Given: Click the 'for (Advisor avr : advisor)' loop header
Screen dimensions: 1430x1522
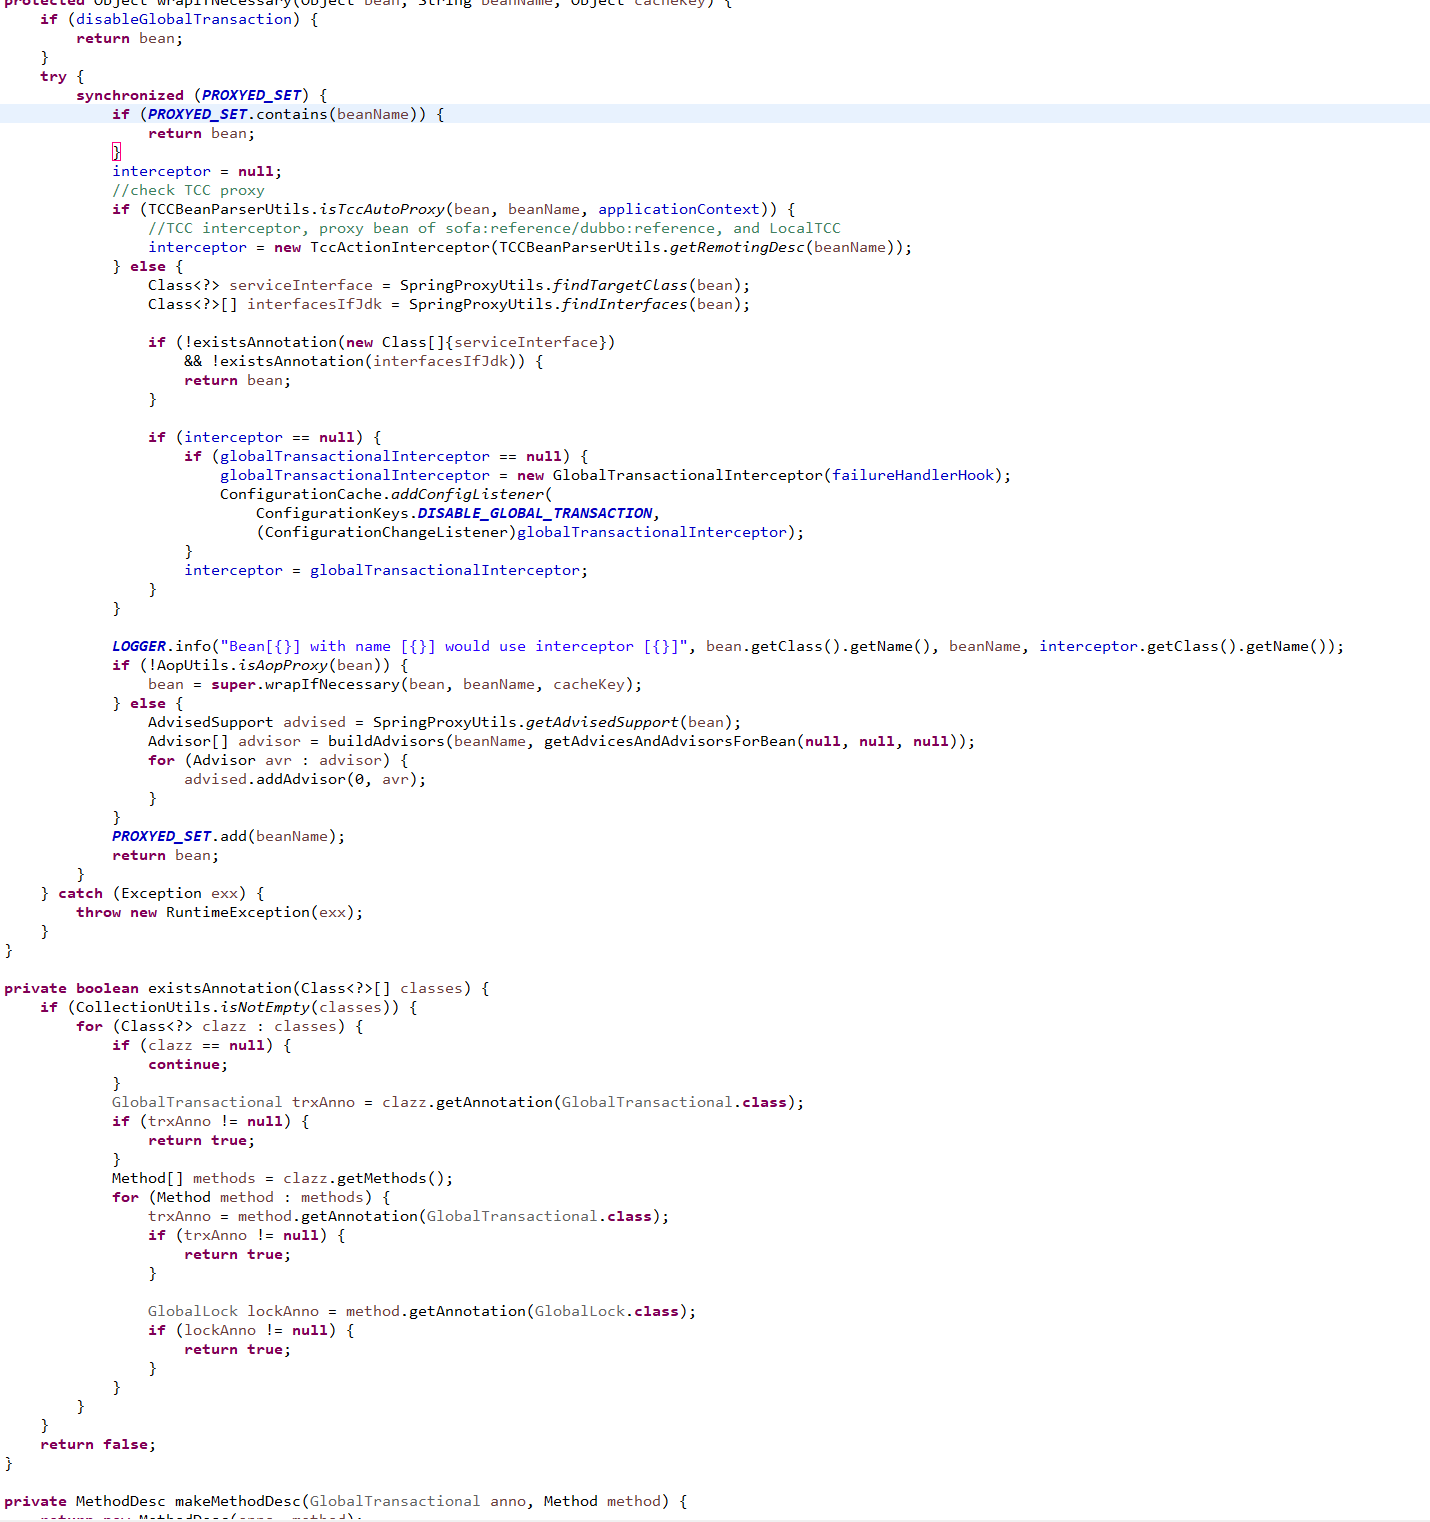Looking at the screenshot, I should click(x=278, y=760).
